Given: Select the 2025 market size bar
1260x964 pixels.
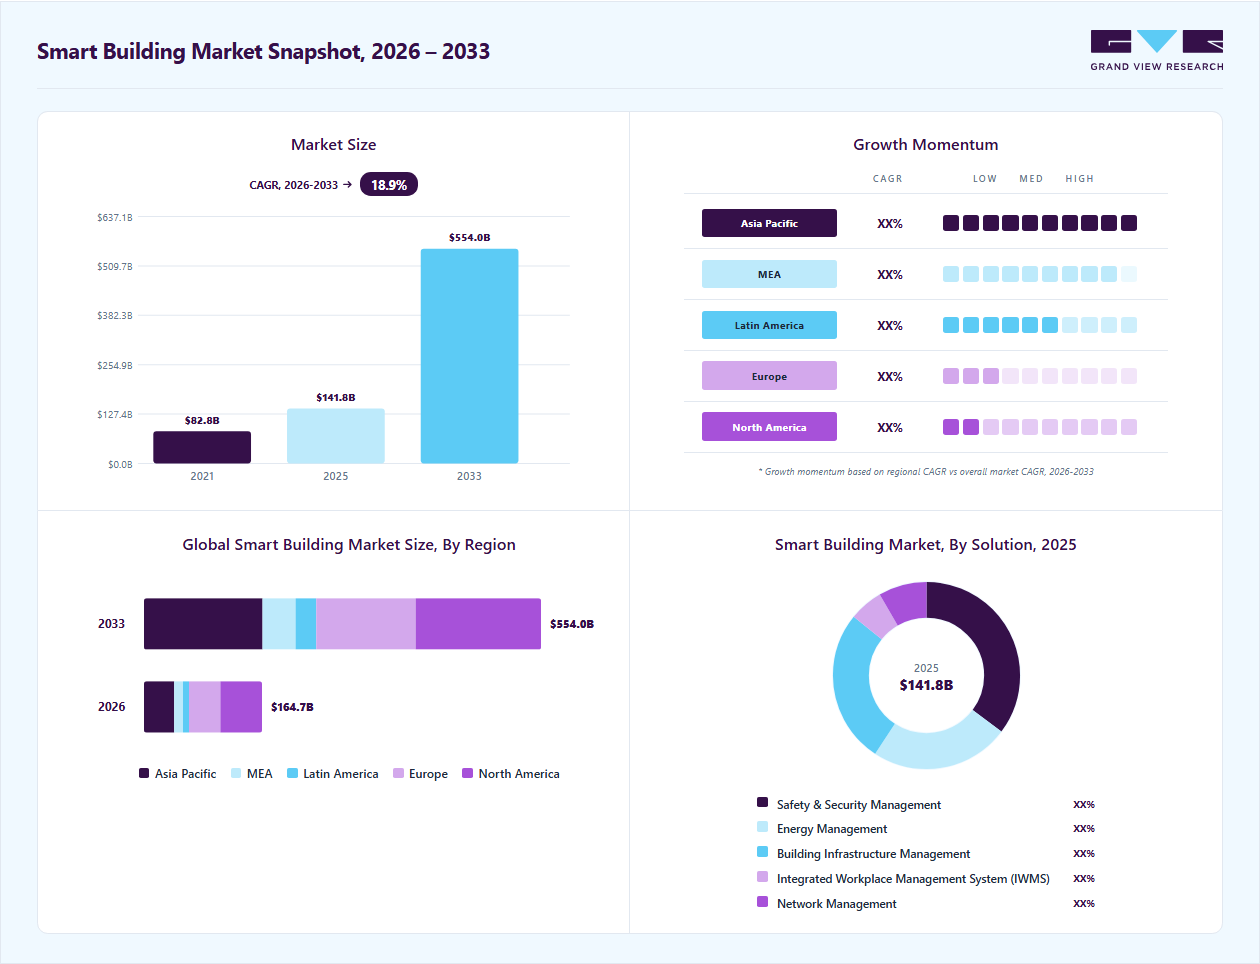Looking at the screenshot, I should click(336, 436).
